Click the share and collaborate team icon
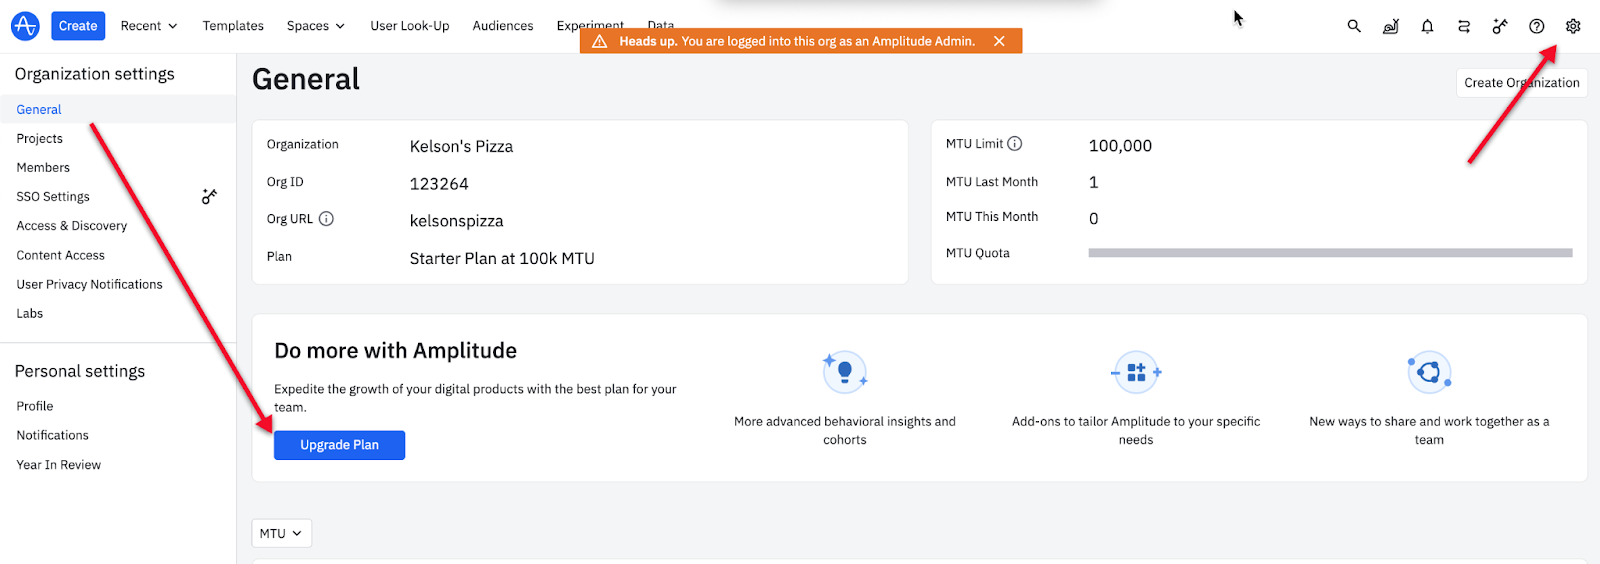Viewport: 1600px width, 564px height. (1429, 372)
